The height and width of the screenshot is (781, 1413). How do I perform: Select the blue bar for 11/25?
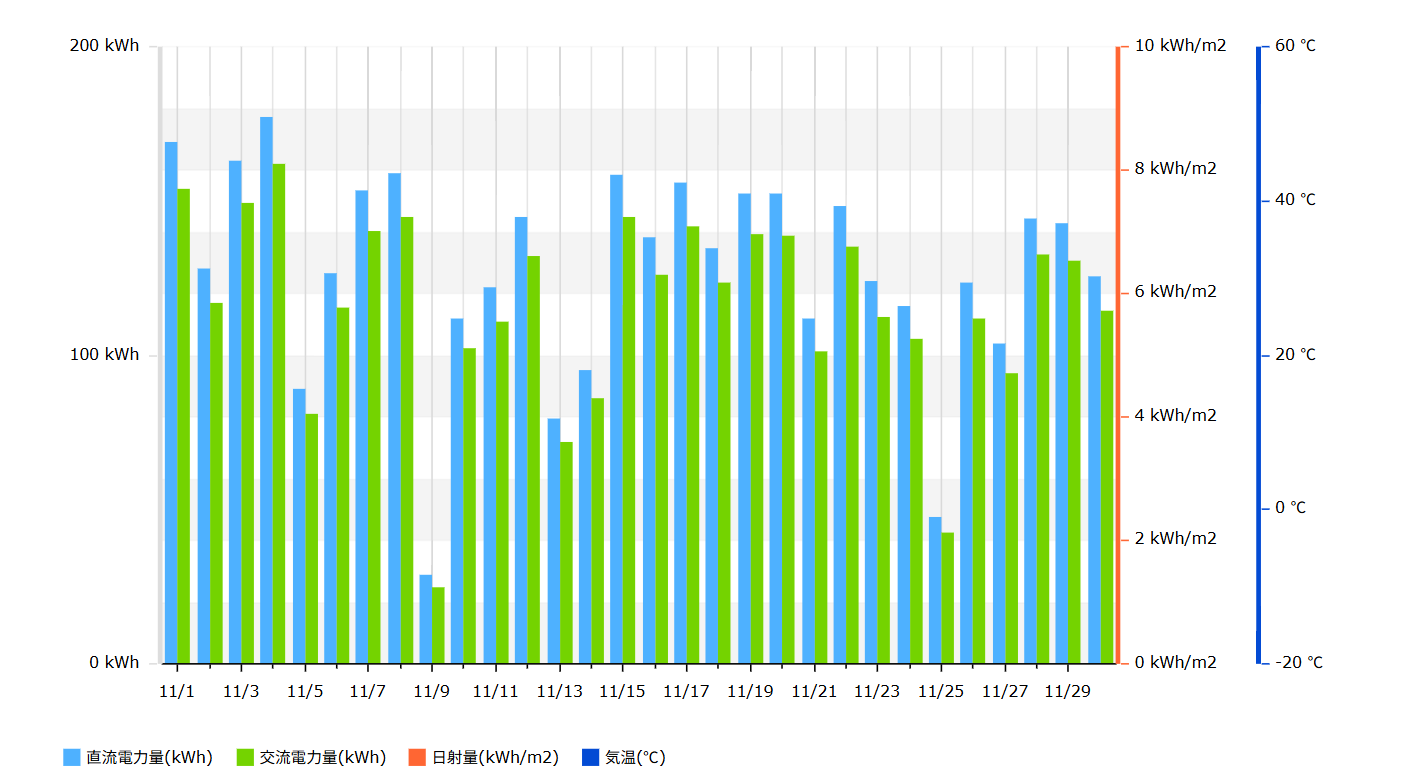tap(935, 590)
